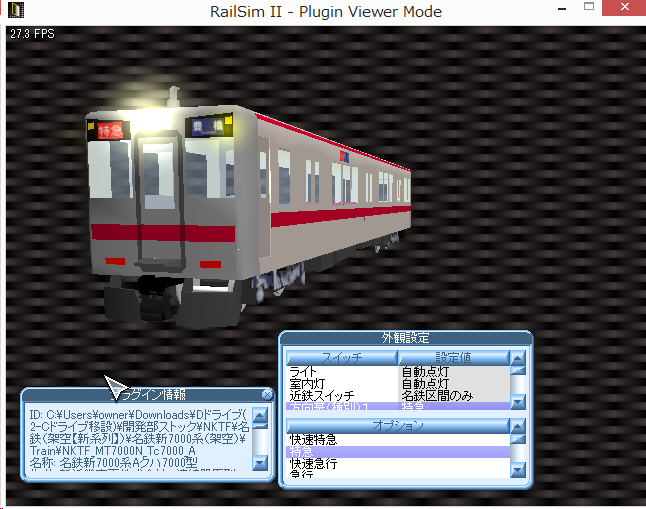This screenshot has width=646, height=509.
Task: Click the scrollbar thumb of the オプション list
Action: (x=518, y=439)
